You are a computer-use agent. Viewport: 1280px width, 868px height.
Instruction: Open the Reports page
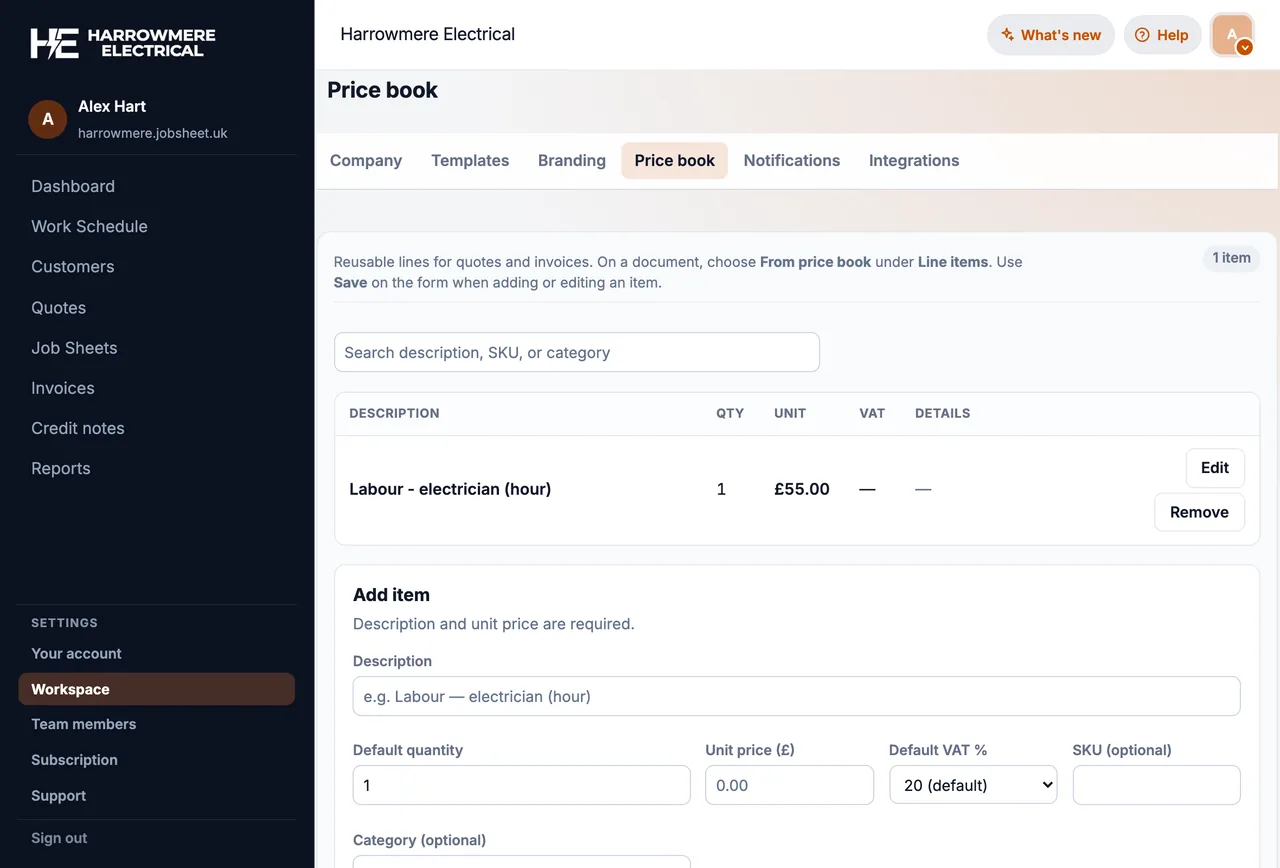[61, 468]
